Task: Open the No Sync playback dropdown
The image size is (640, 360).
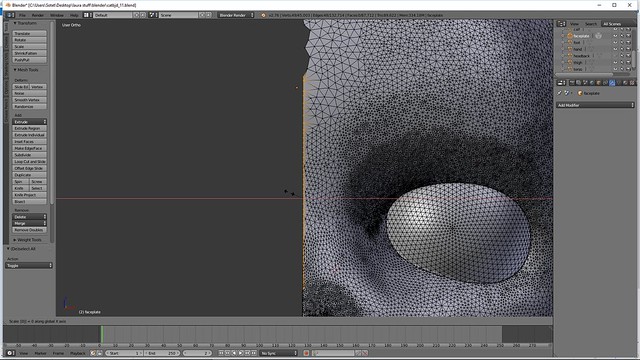Action: pos(279,353)
